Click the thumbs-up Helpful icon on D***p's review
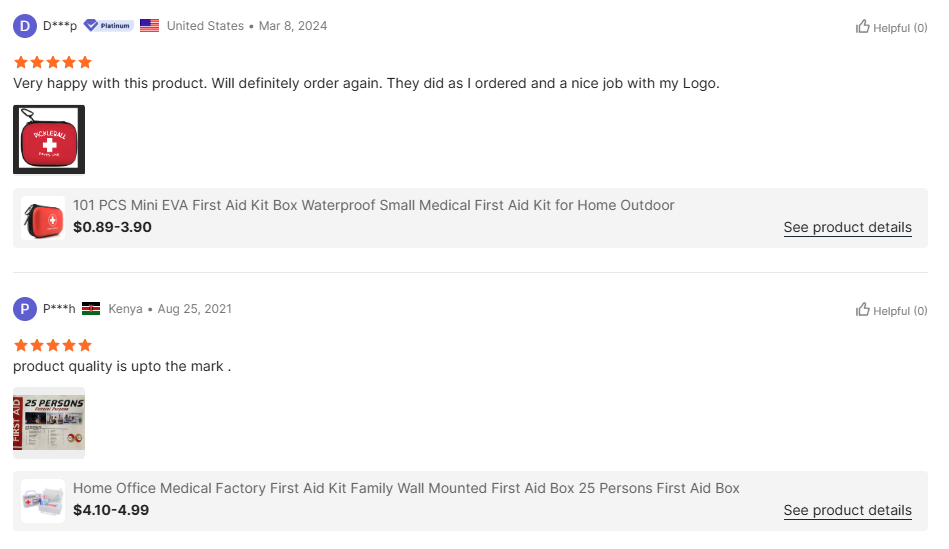 (x=863, y=27)
